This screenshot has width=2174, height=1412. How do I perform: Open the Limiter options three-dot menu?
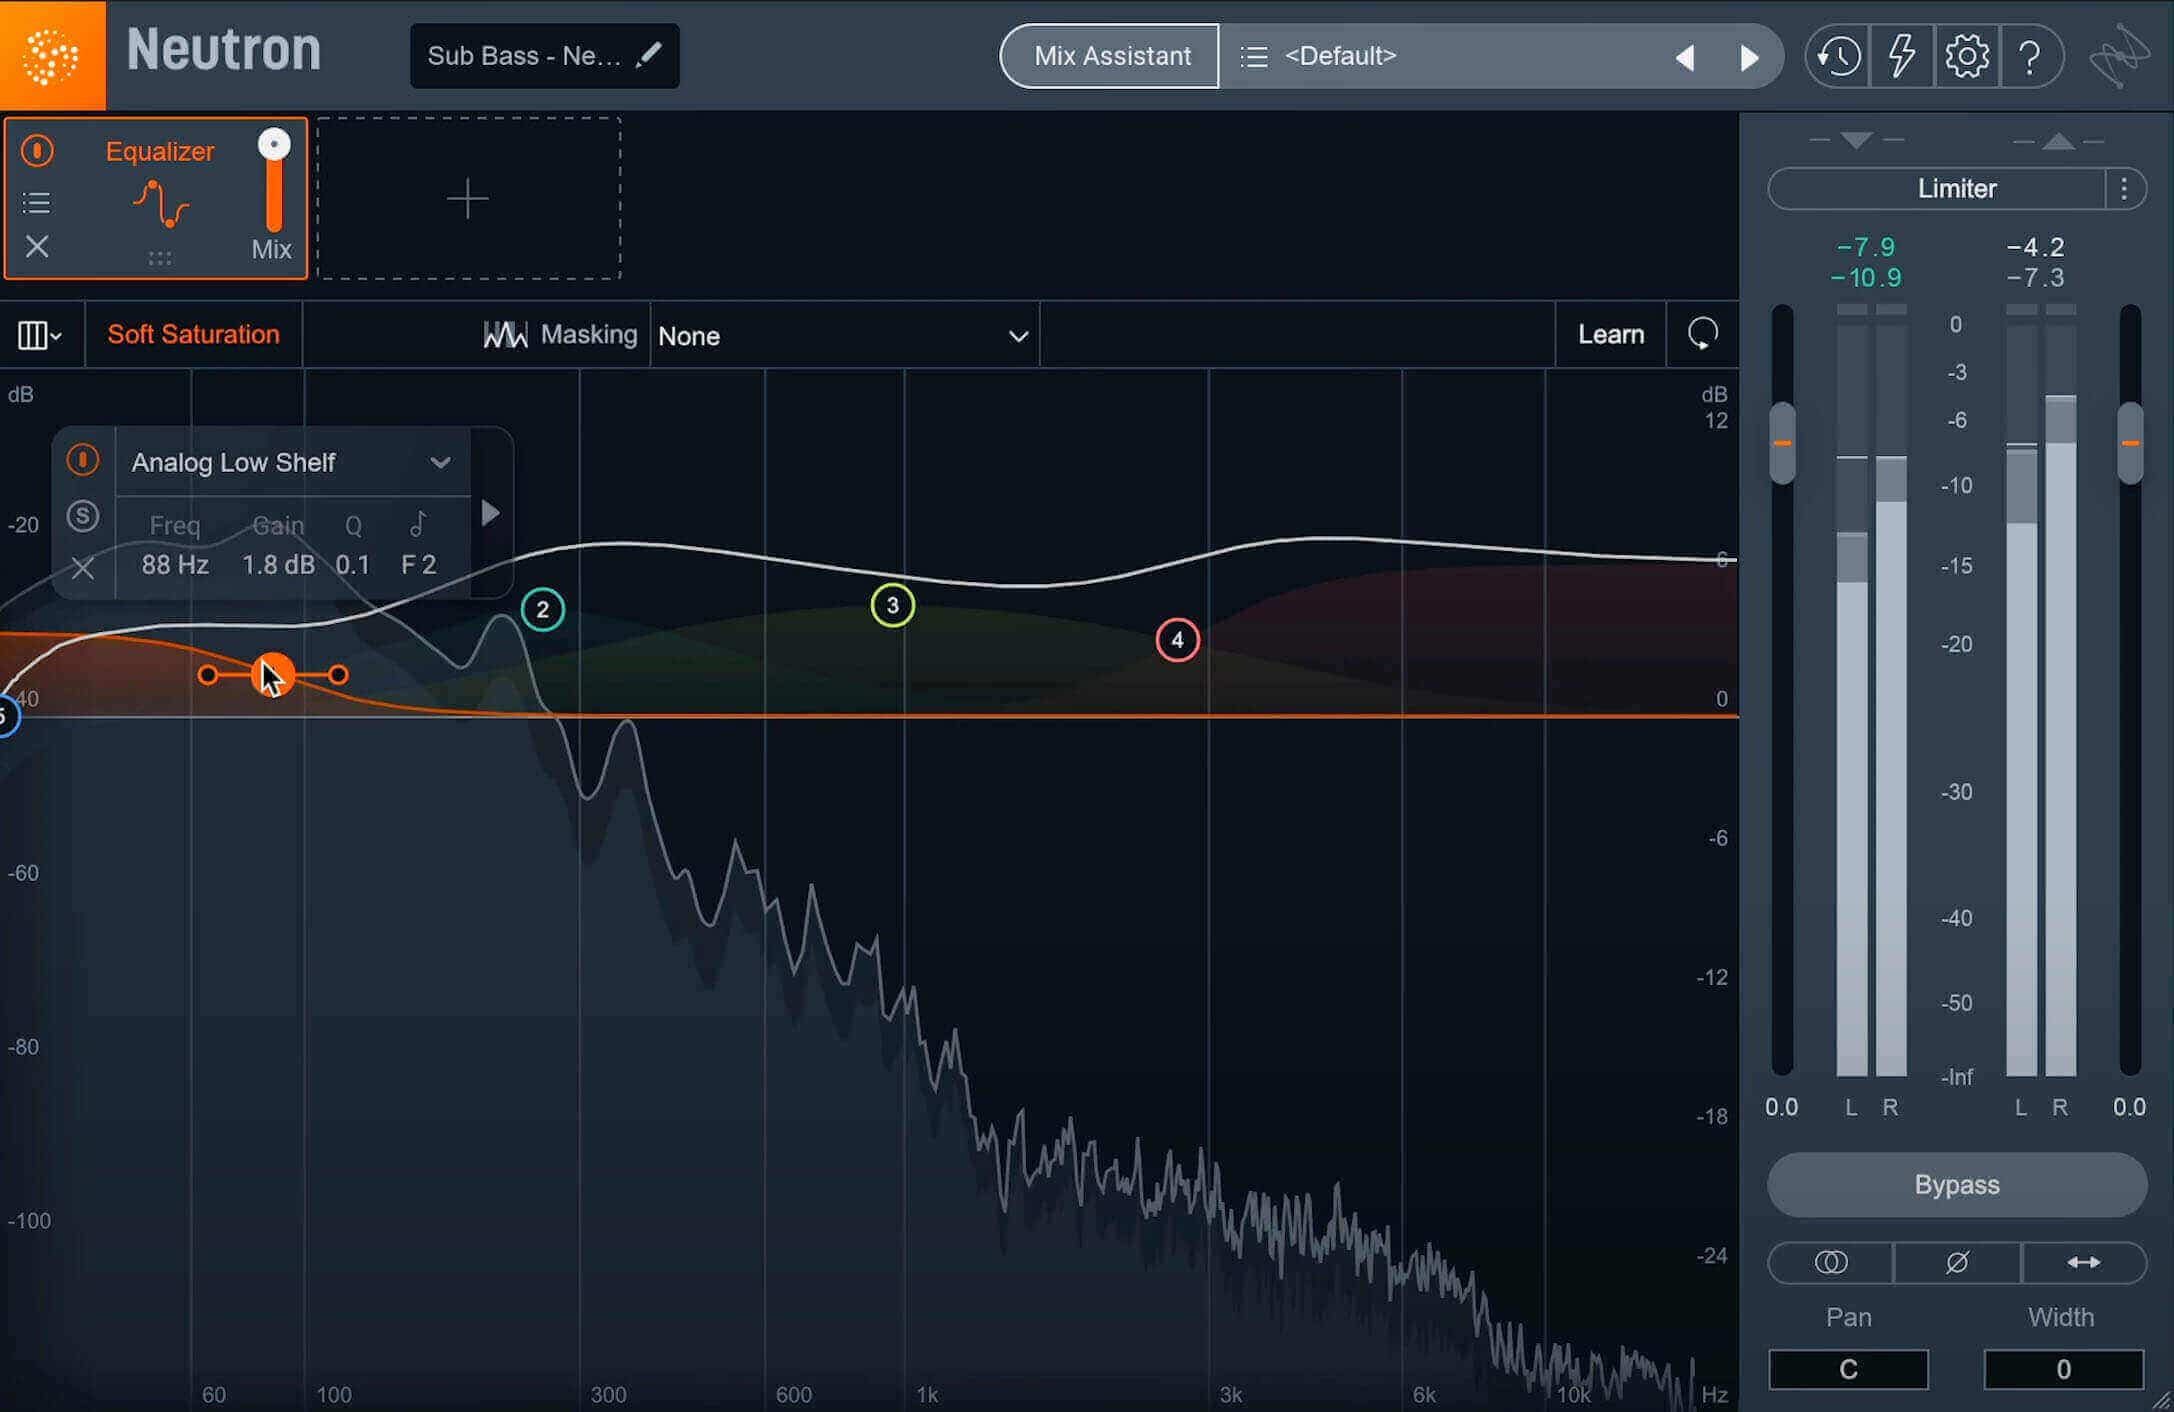(x=2124, y=189)
